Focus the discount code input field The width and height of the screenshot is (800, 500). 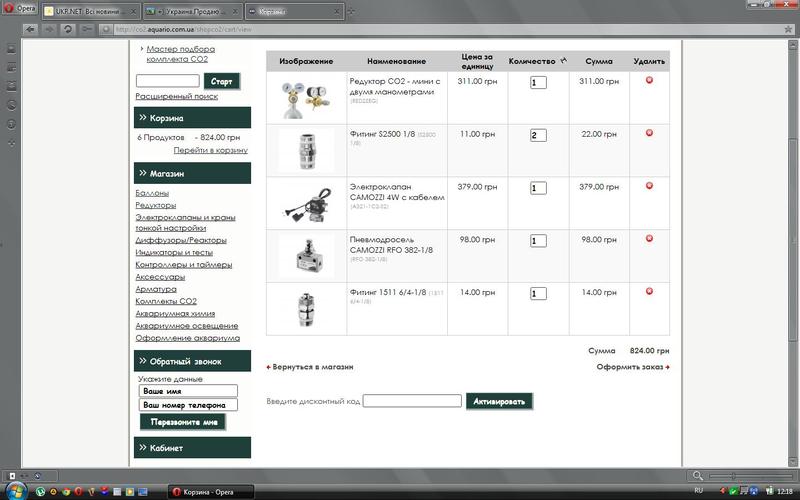[x=412, y=401]
